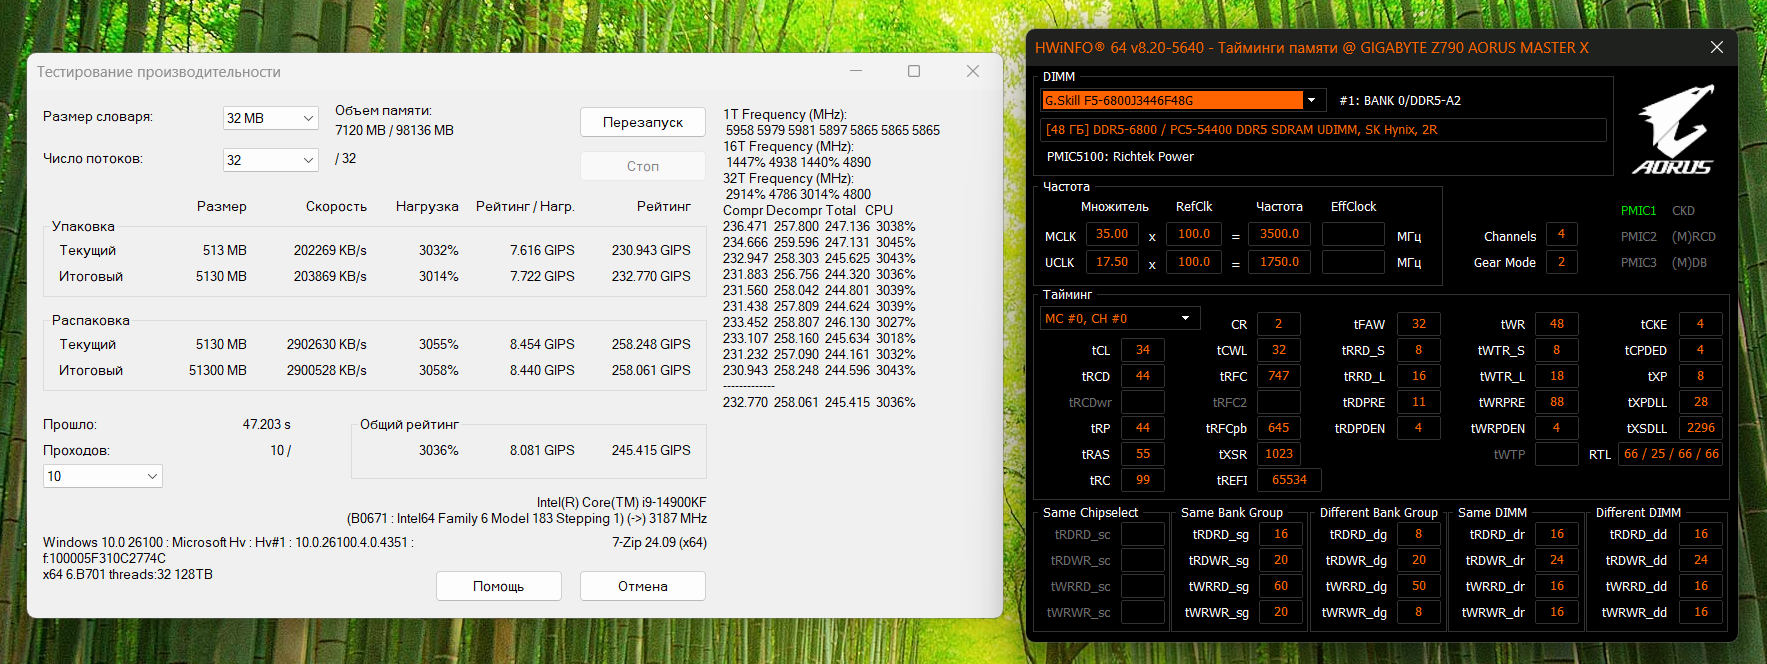1767x664 pixels.
Task: Click the Windows 10.0 26100 system info line
Action: [228, 543]
